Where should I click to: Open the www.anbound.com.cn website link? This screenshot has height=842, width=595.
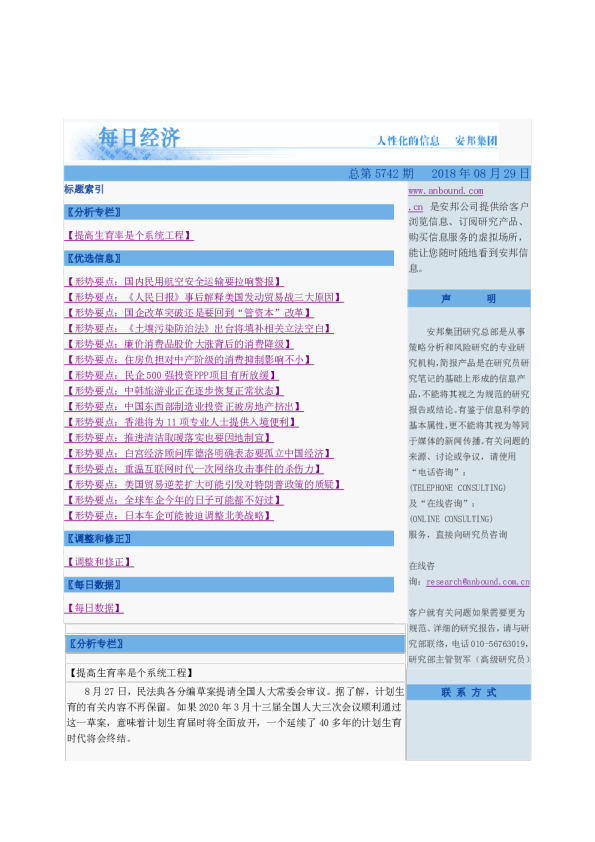pyautogui.click(x=446, y=191)
